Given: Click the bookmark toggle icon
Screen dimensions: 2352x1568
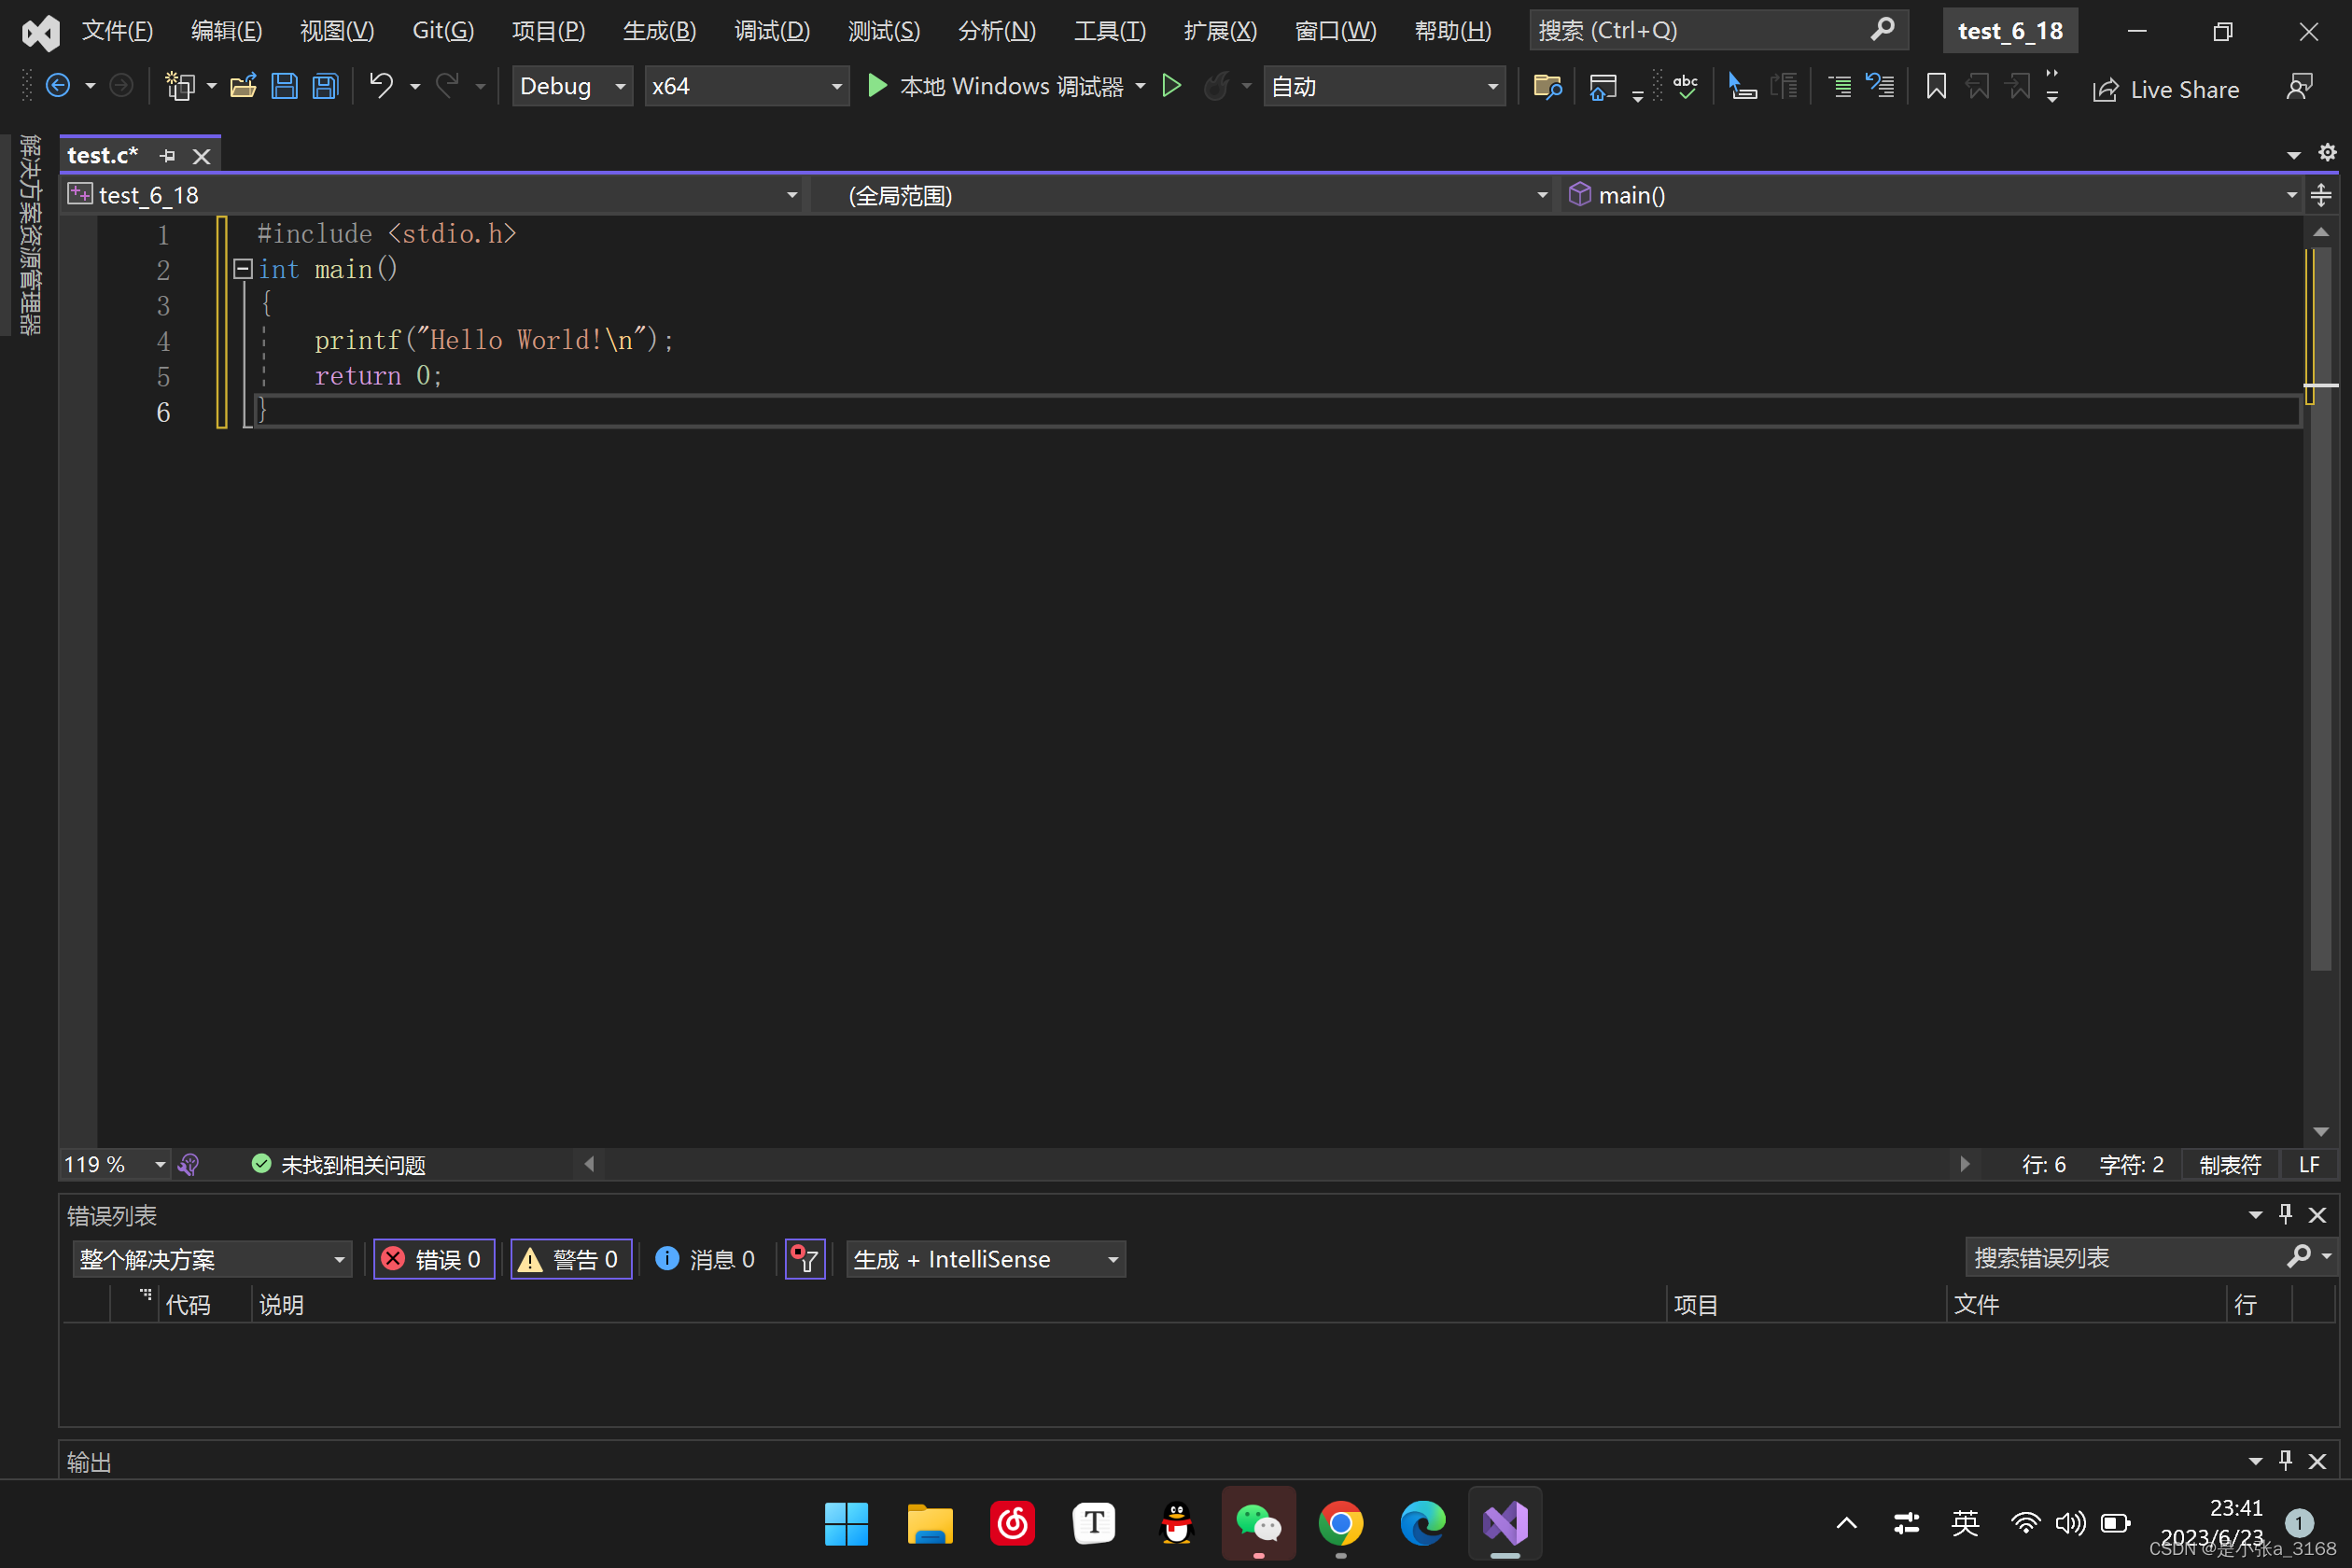Looking at the screenshot, I should pyautogui.click(x=1935, y=87).
